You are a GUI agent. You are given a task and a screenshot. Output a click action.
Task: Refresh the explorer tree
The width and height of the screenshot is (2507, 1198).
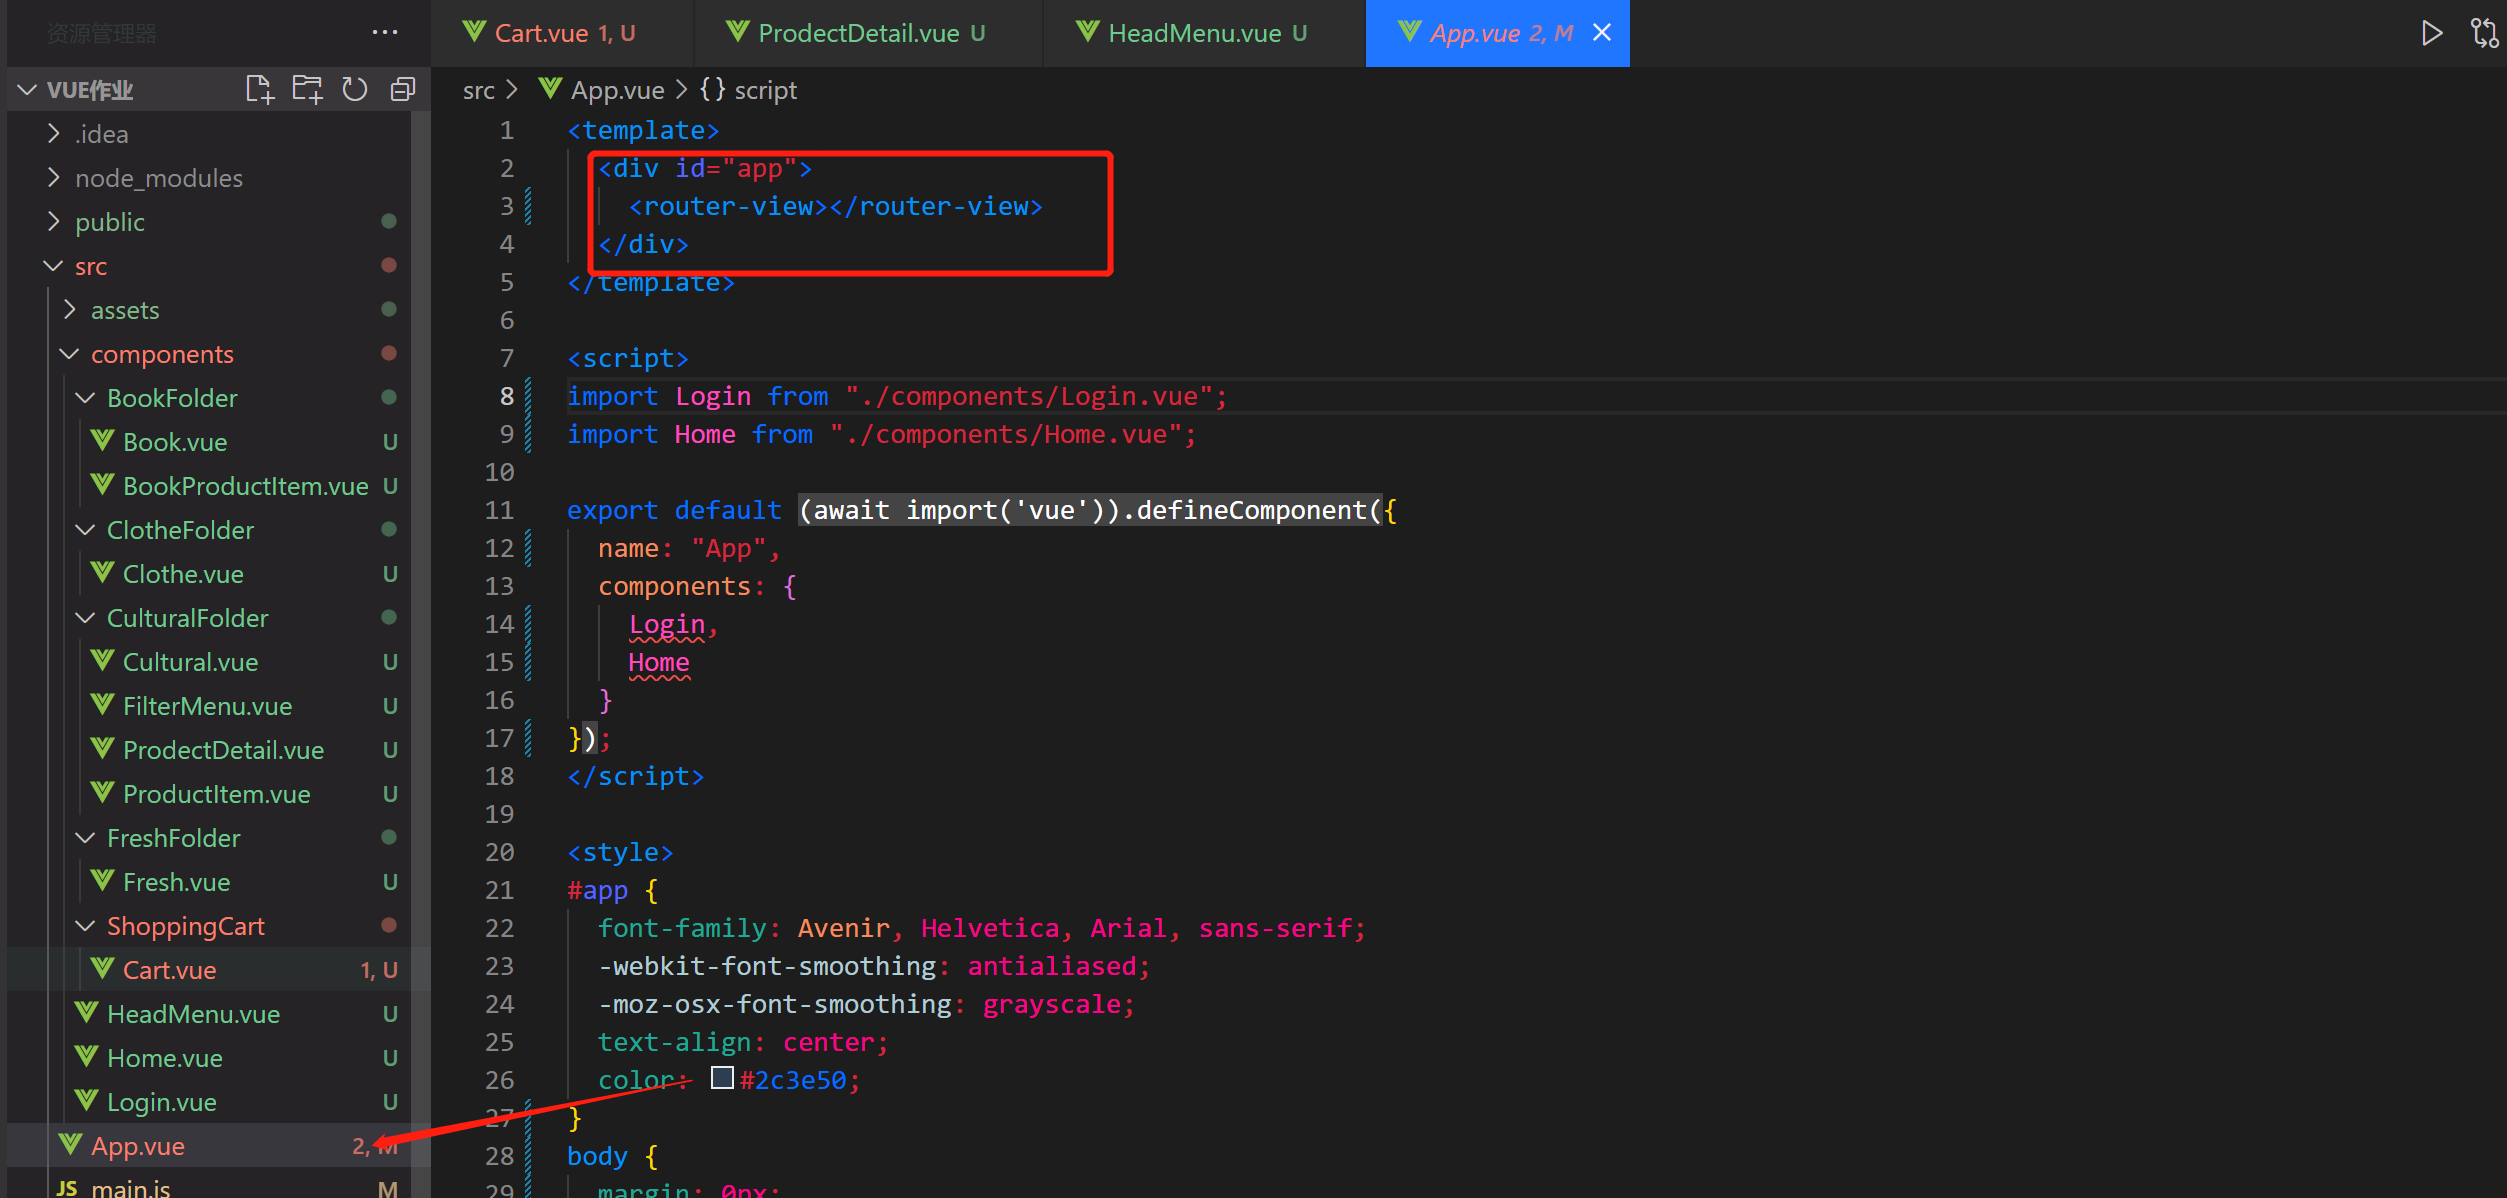tap(355, 90)
